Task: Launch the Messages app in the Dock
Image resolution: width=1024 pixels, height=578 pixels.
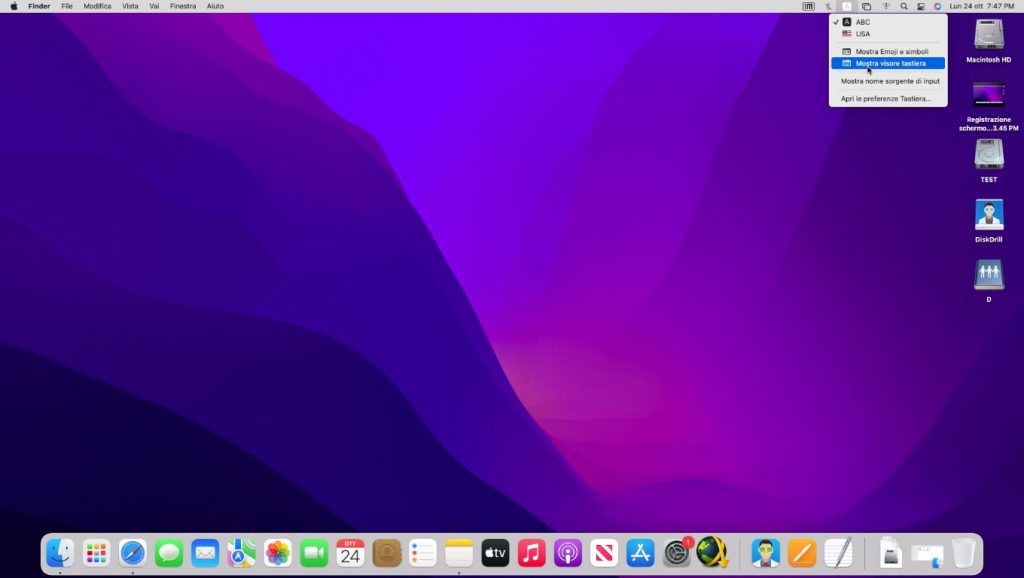Action: 169,552
